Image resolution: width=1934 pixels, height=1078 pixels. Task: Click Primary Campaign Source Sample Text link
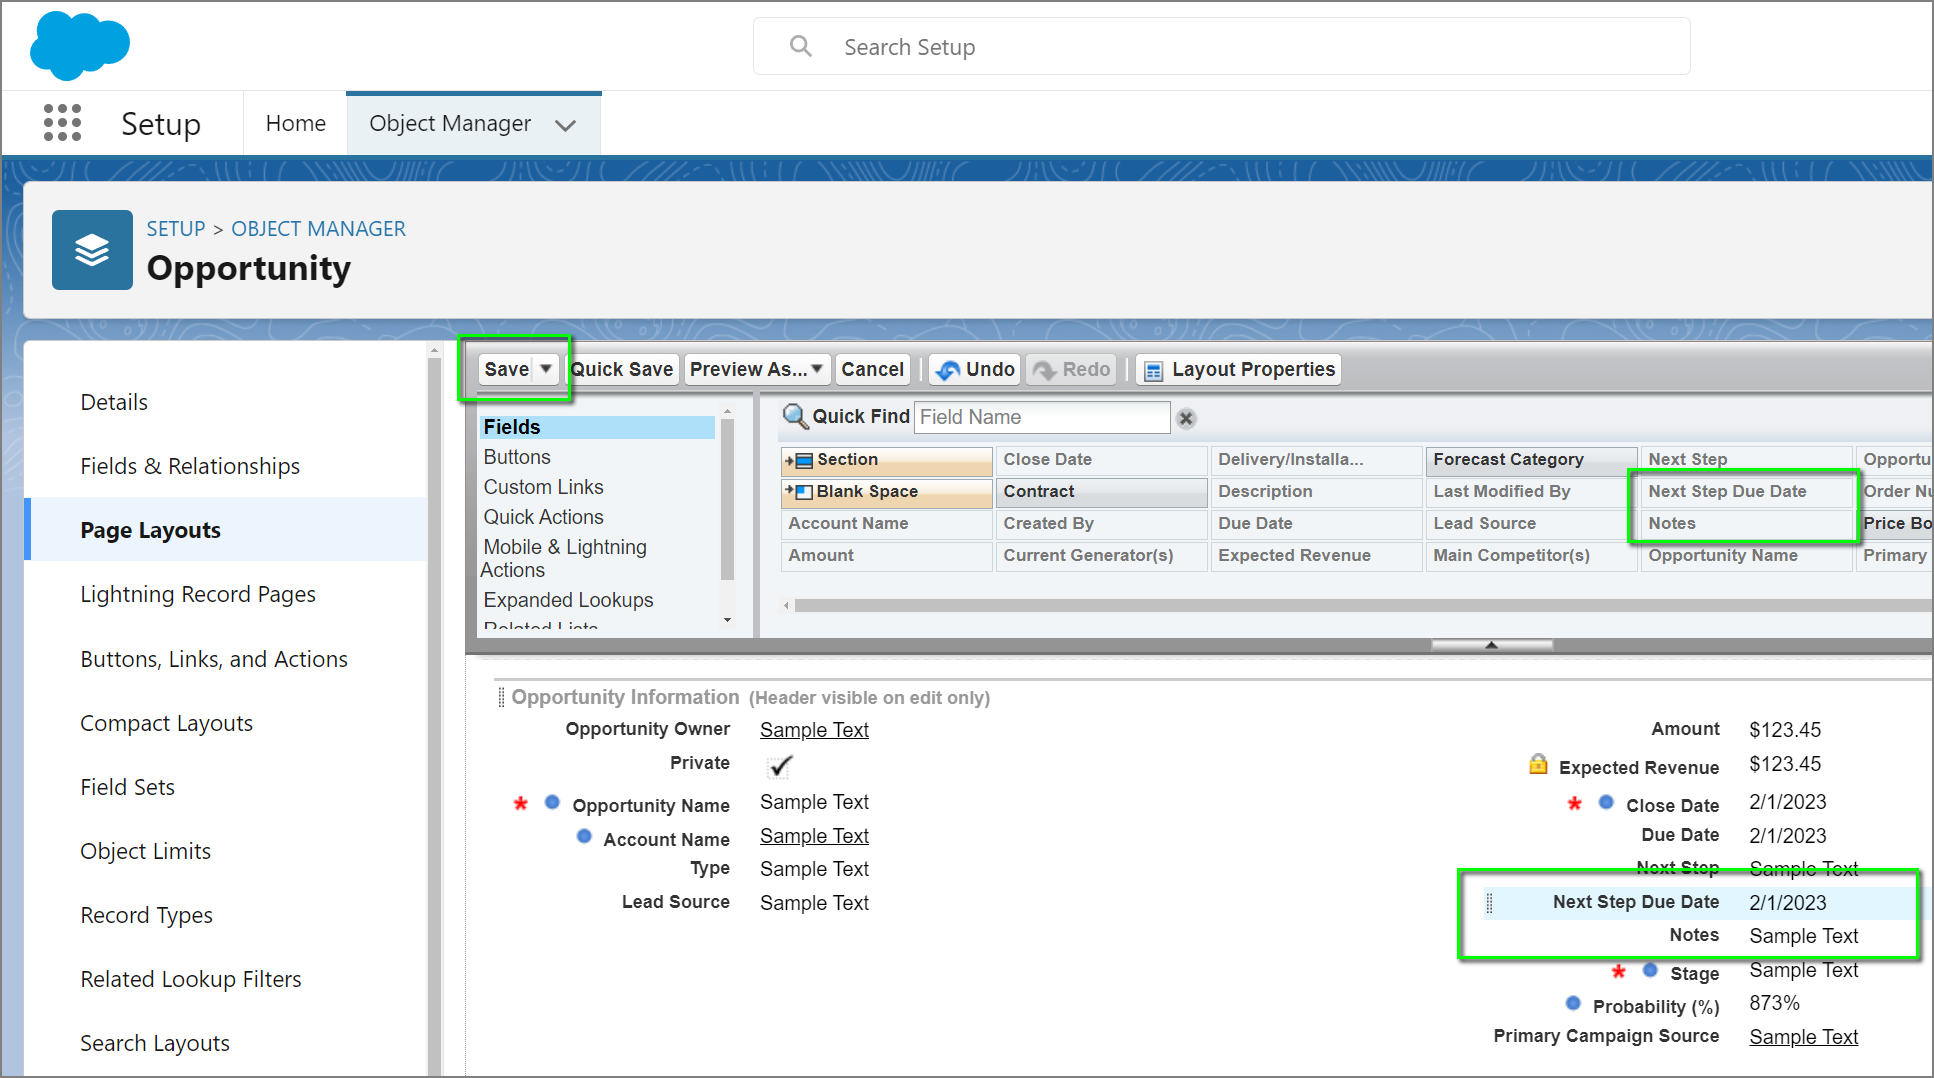click(1803, 1037)
